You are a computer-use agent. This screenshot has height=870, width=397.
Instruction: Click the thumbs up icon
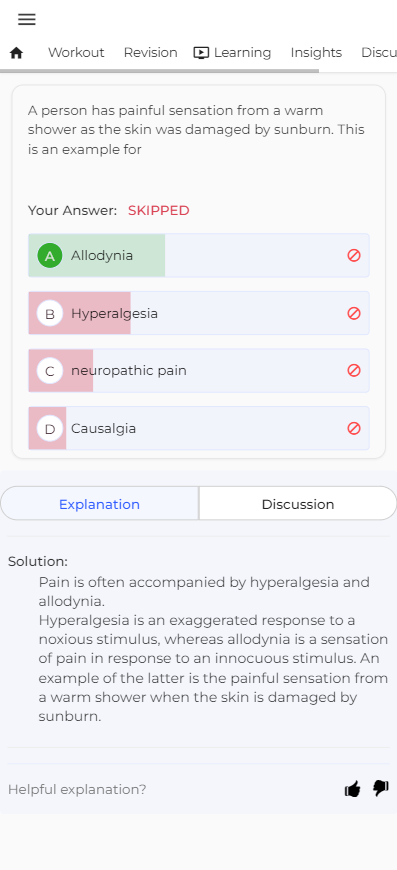[353, 788]
